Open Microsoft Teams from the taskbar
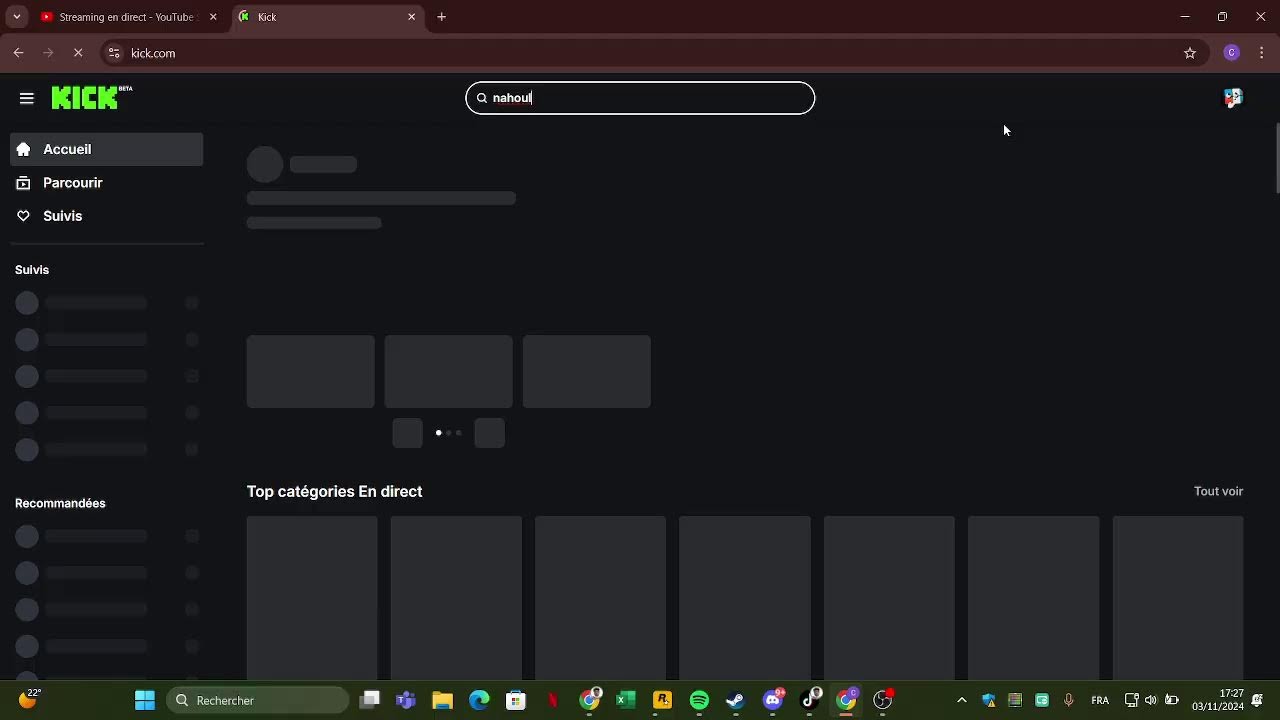 click(x=405, y=700)
